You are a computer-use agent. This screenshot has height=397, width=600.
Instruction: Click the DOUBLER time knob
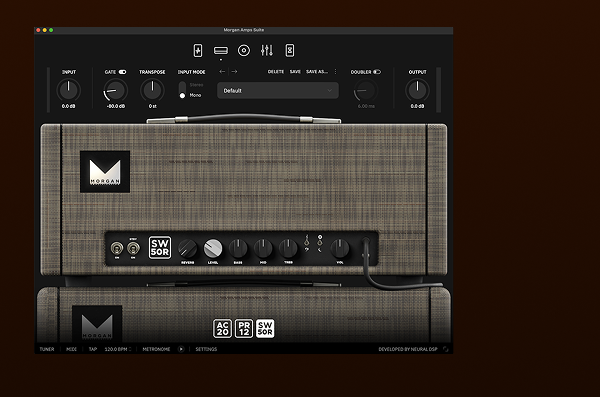coord(365,90)
